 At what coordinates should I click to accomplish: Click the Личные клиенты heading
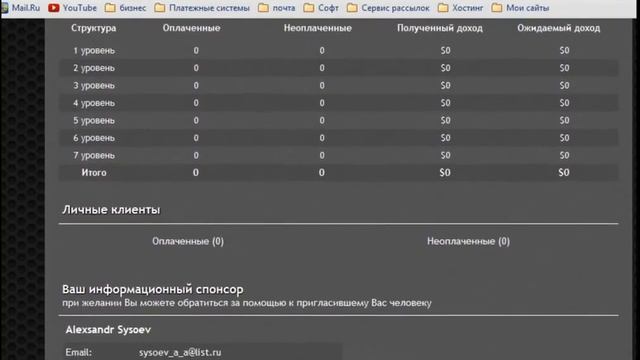click(x=111, y=210)
